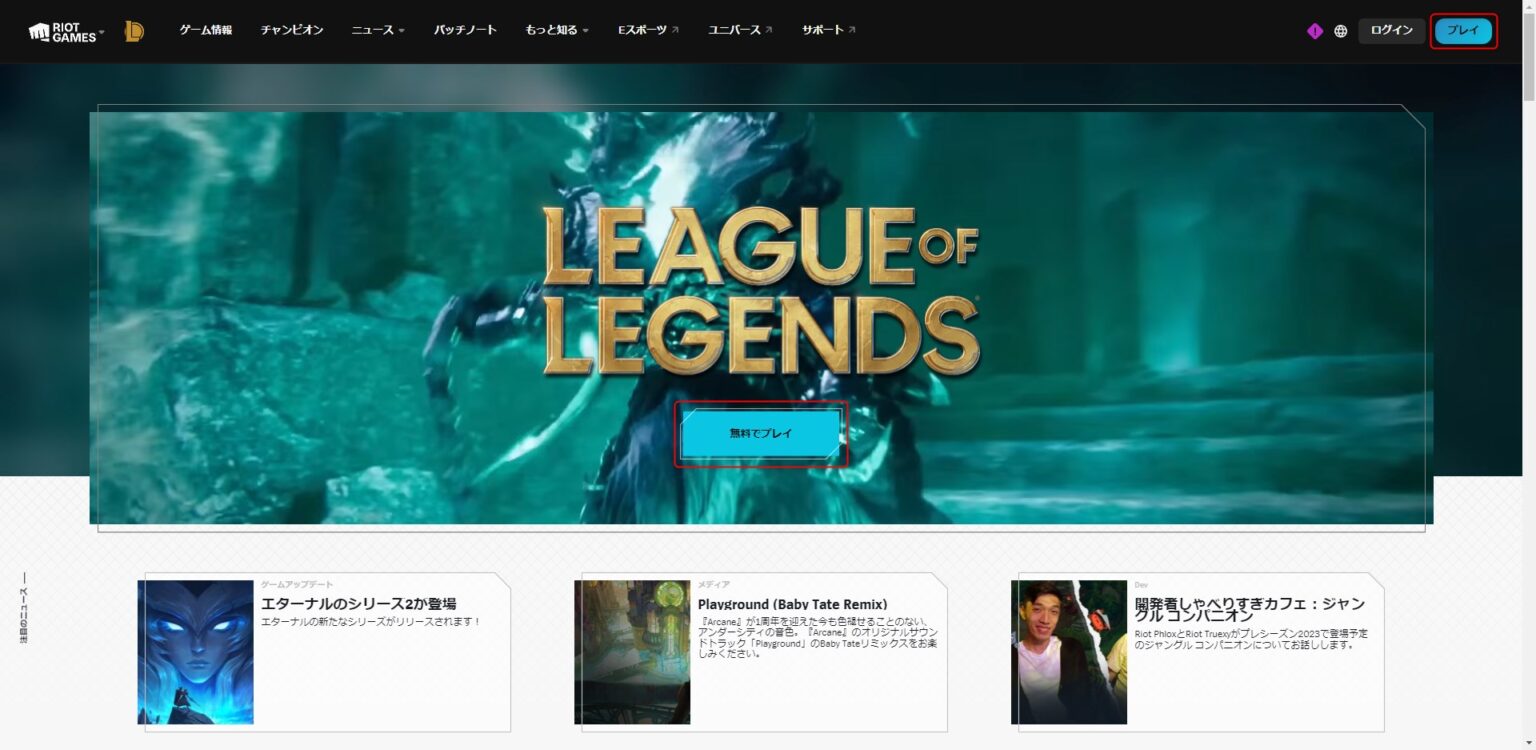
Task: Click the external-link arrow beside サポート
Action: point(852,29)
